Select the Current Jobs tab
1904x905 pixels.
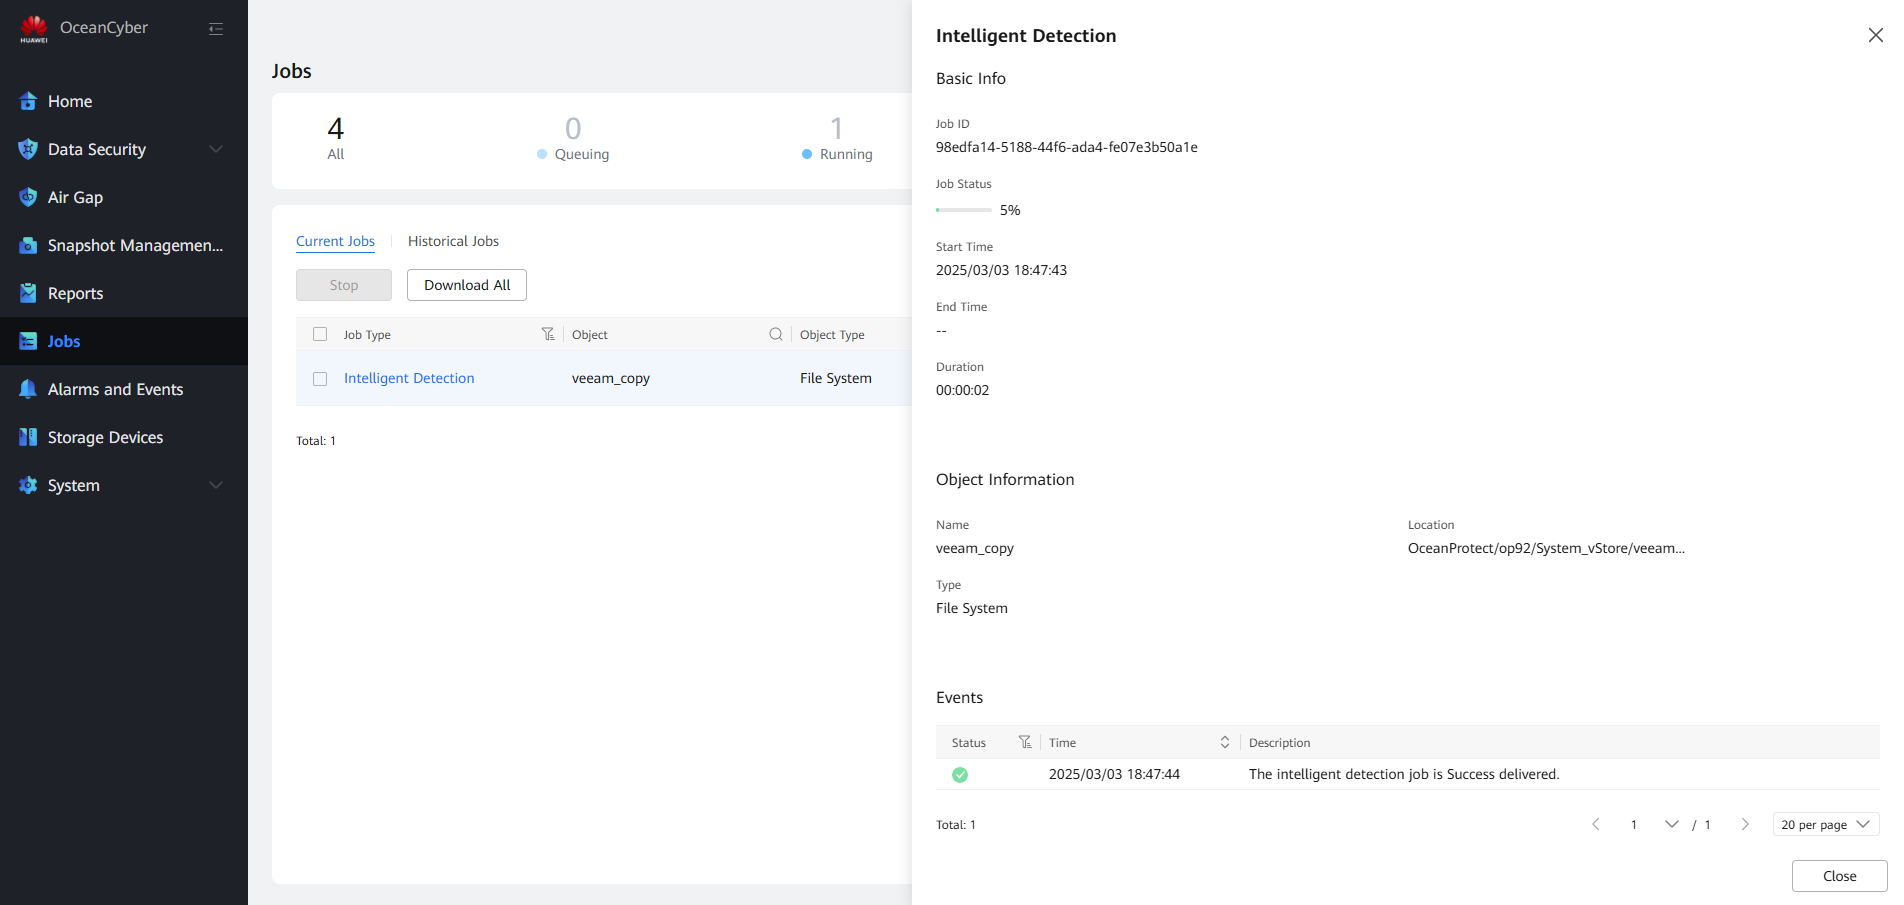click(335, 241)
